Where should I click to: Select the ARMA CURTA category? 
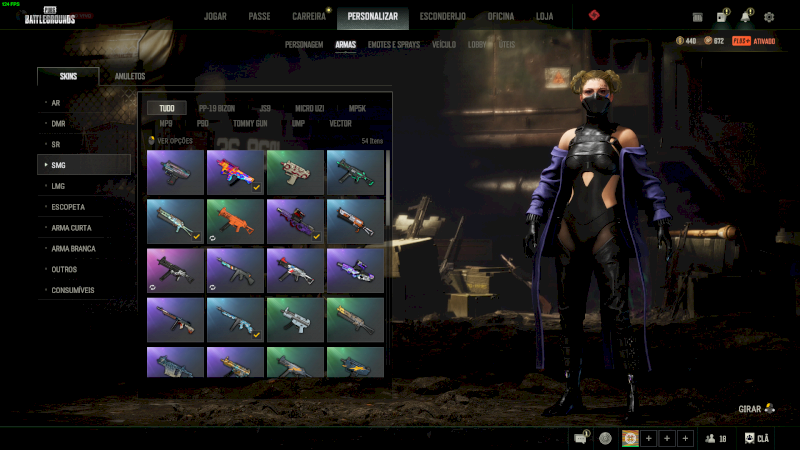coord(84,228)
